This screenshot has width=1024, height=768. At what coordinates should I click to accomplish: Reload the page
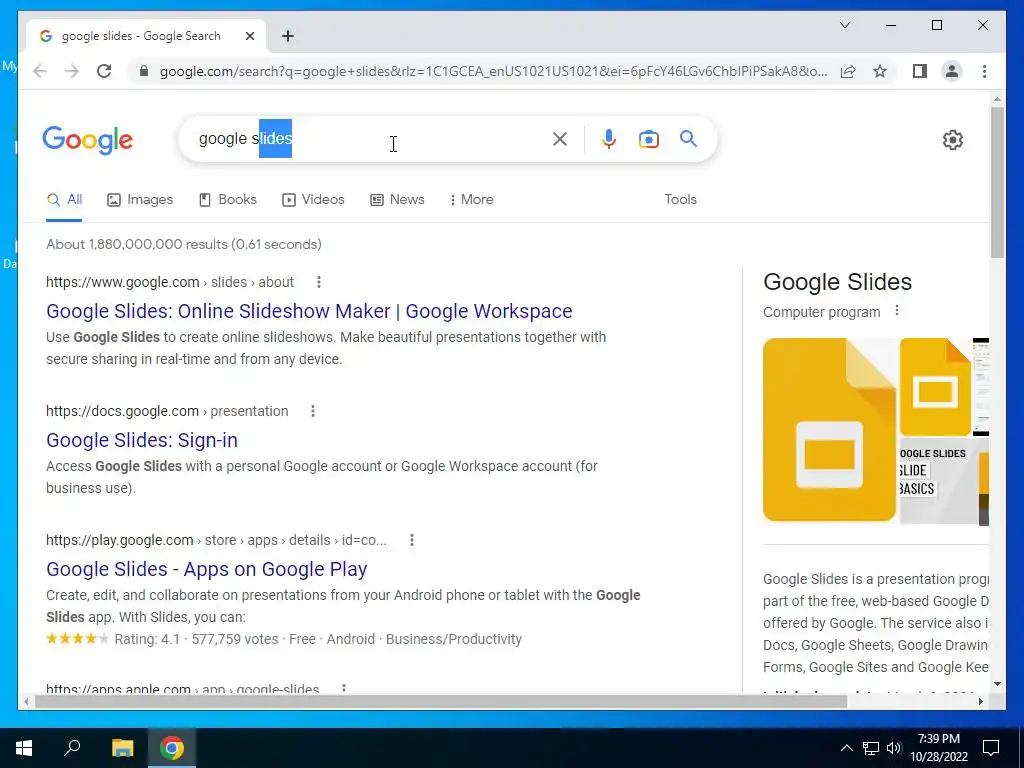tap(104, 71)
